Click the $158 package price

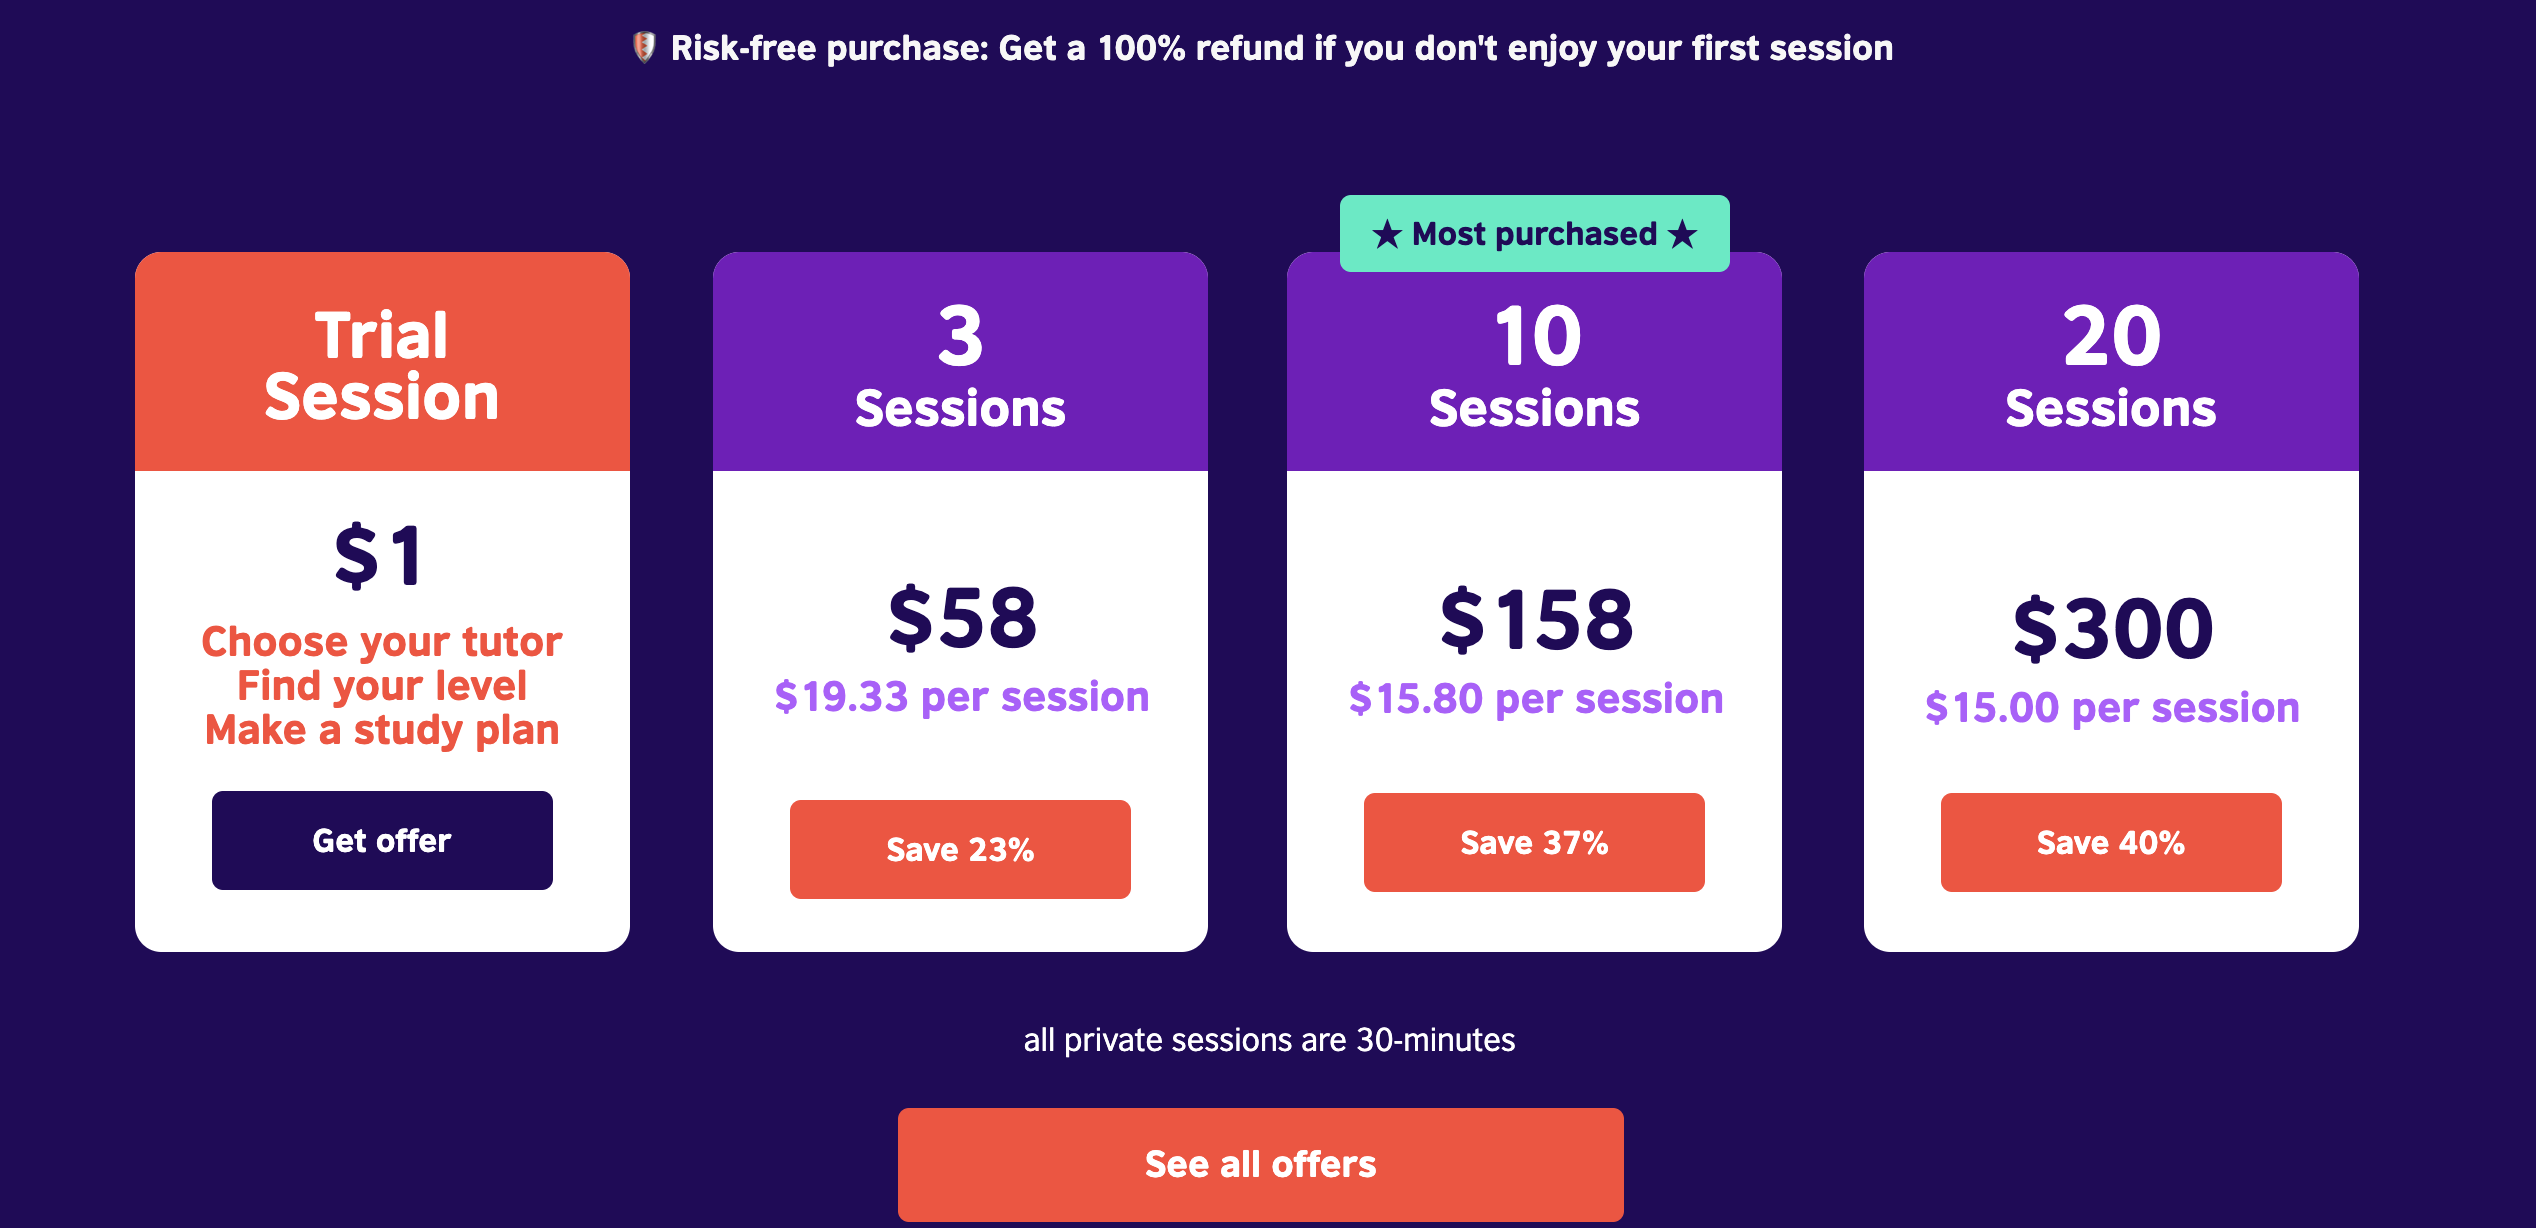click(x=1536, y=620)
